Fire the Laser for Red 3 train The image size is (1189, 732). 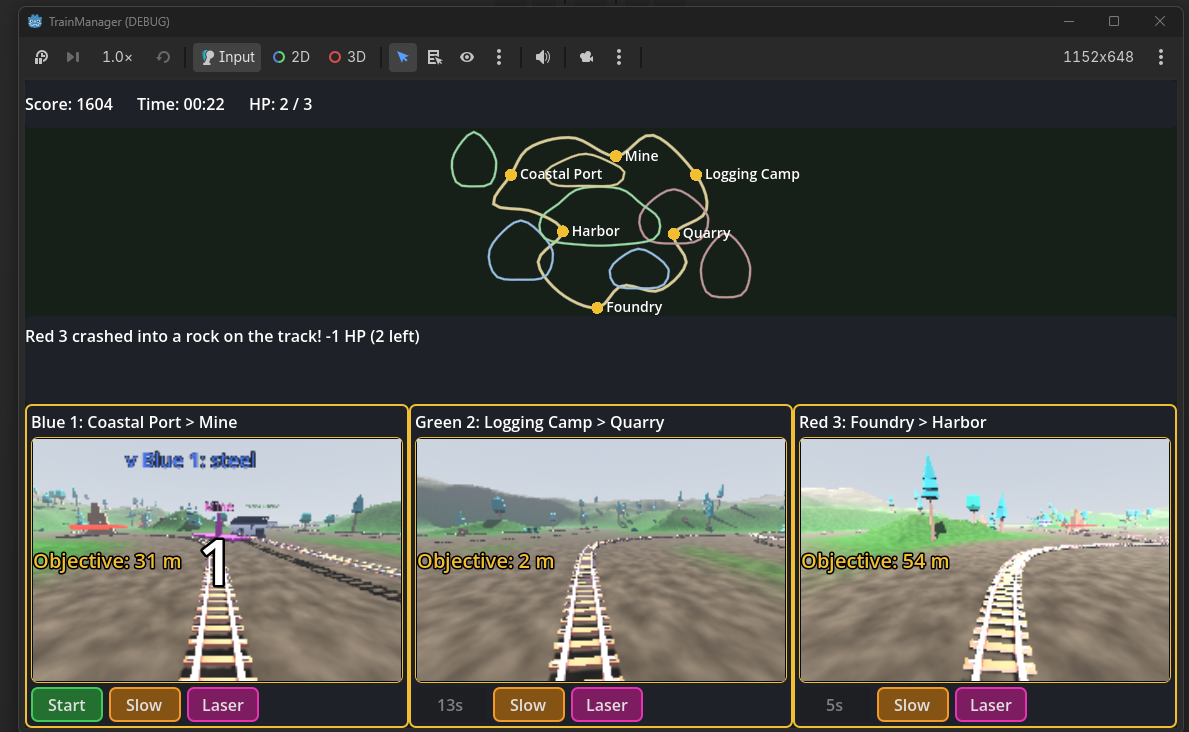pos(990,705)
